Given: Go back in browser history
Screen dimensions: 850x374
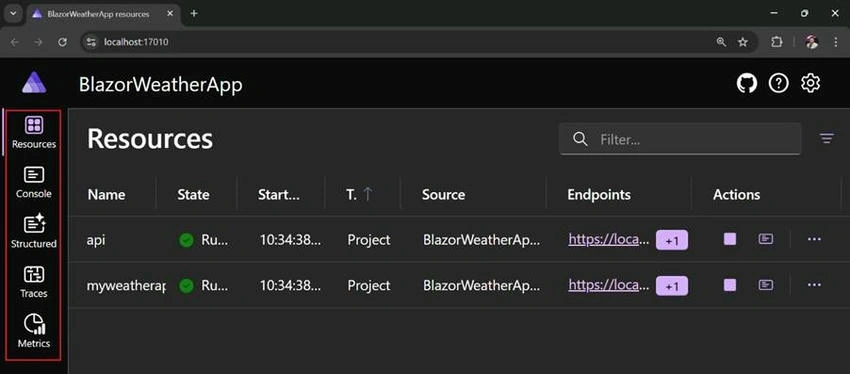Looking at the screenshot, I should coord(15,42).
